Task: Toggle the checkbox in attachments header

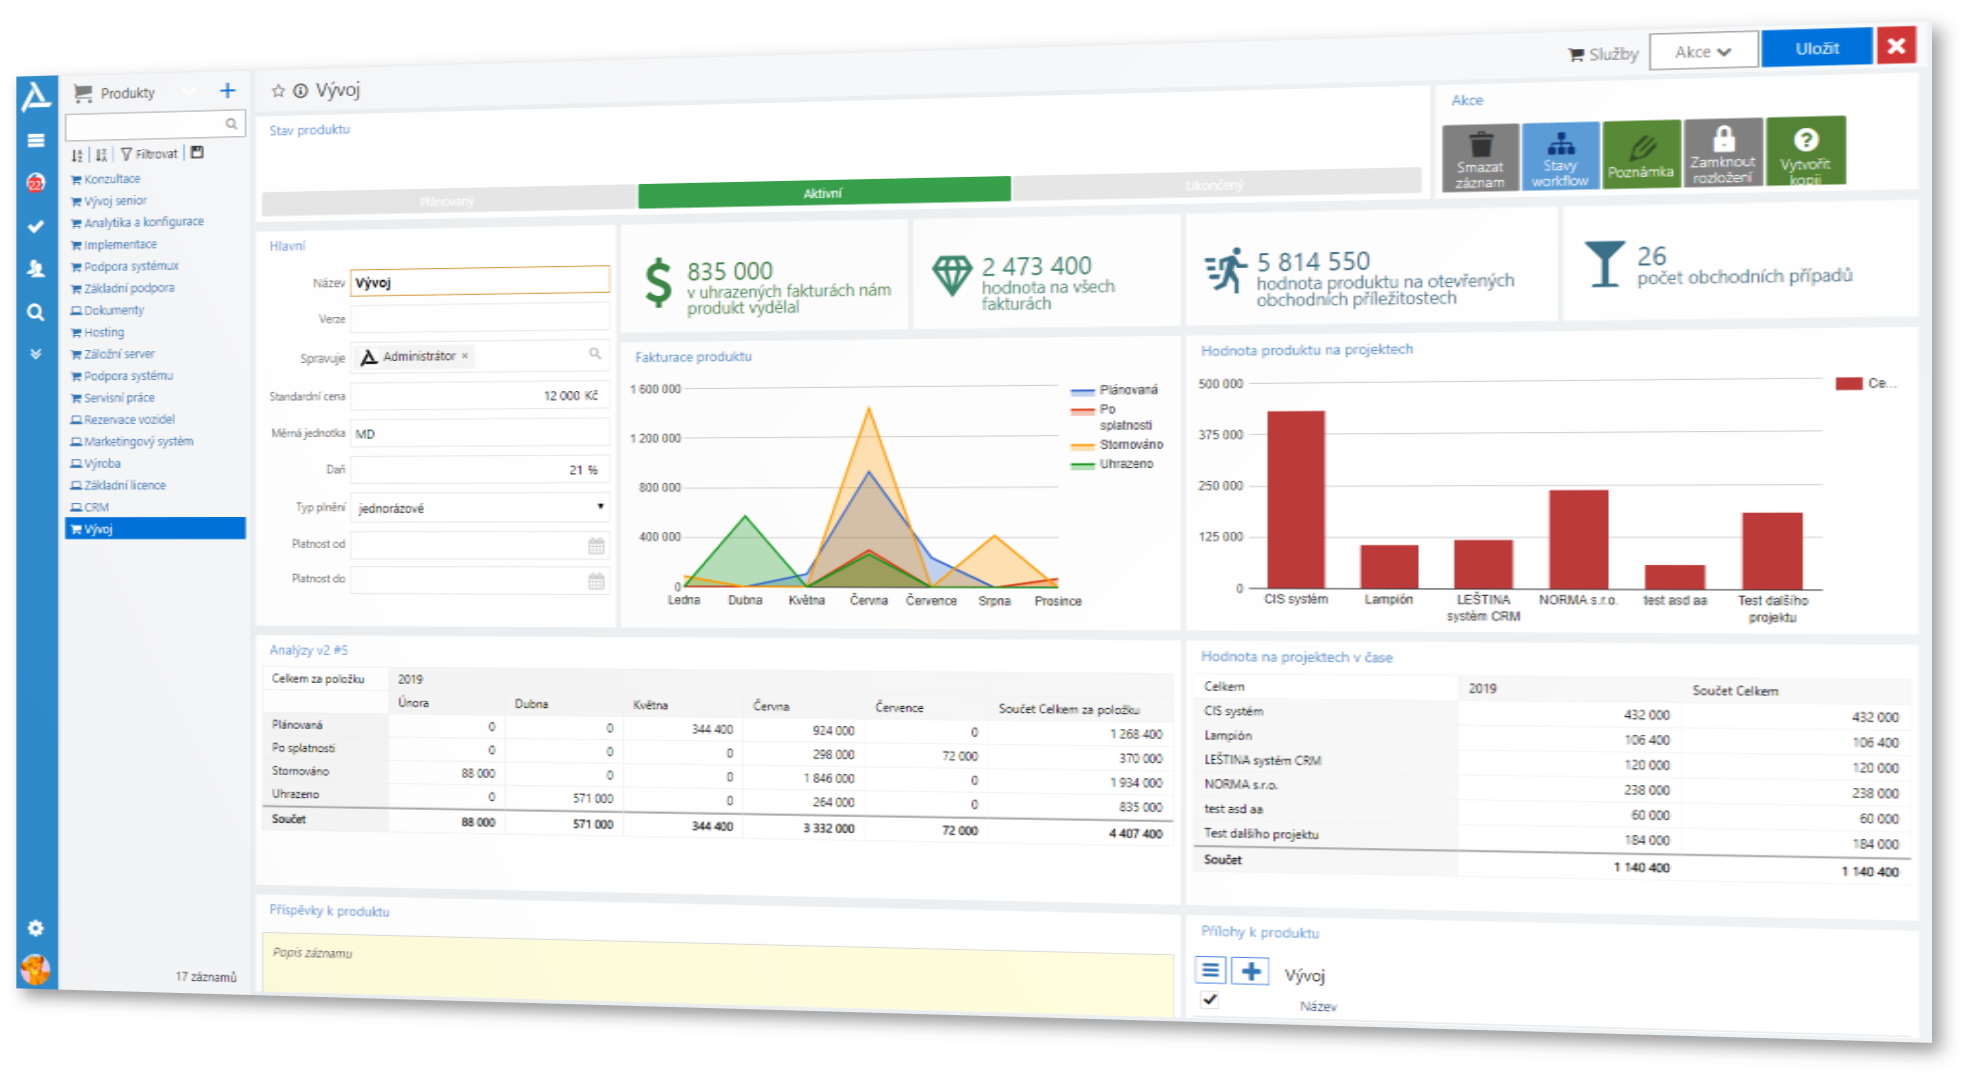Action: click(x=1210, y=999)
